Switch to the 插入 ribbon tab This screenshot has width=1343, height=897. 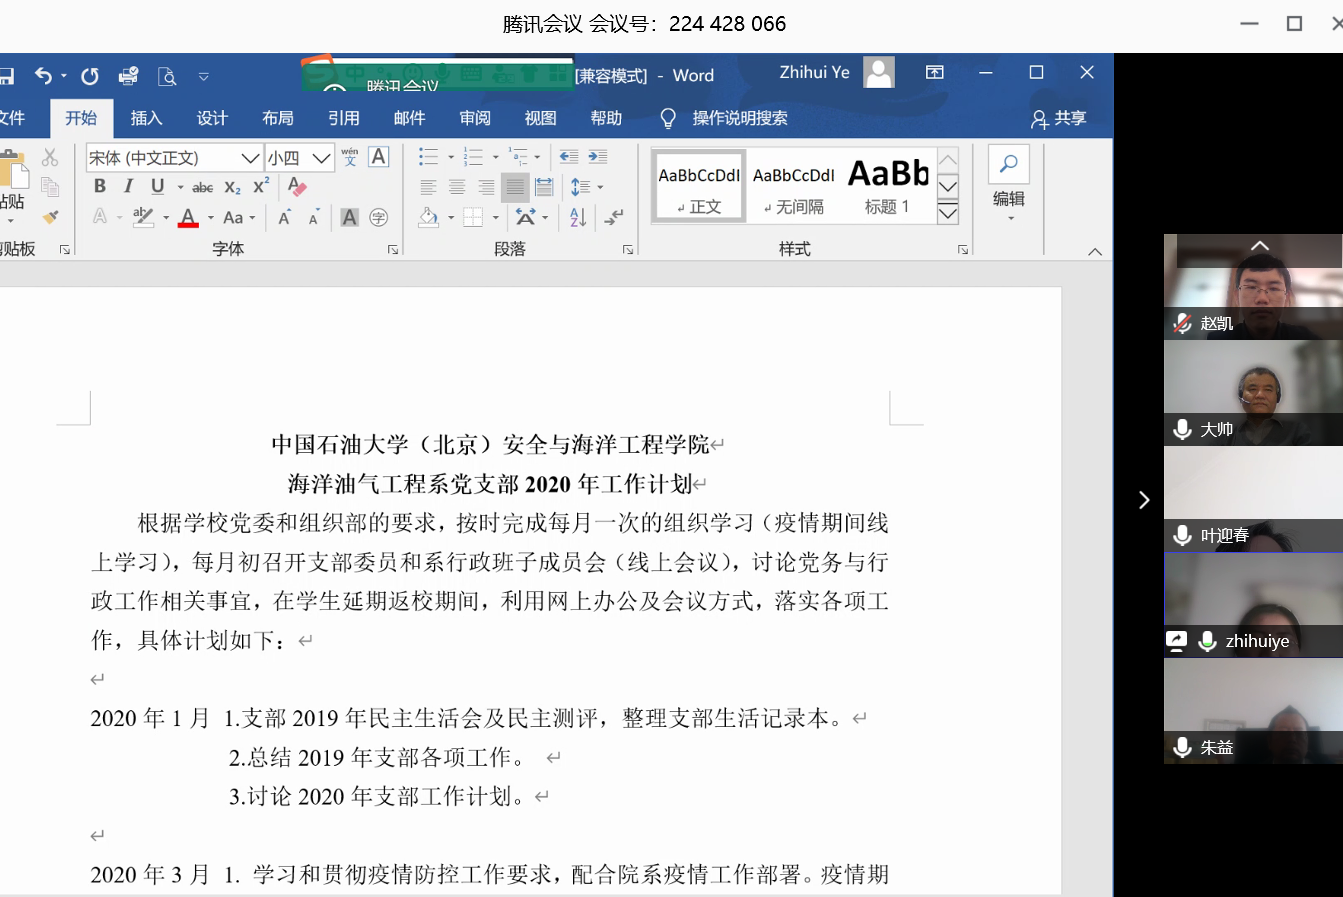pyautogui.click(x=147, y=118)
